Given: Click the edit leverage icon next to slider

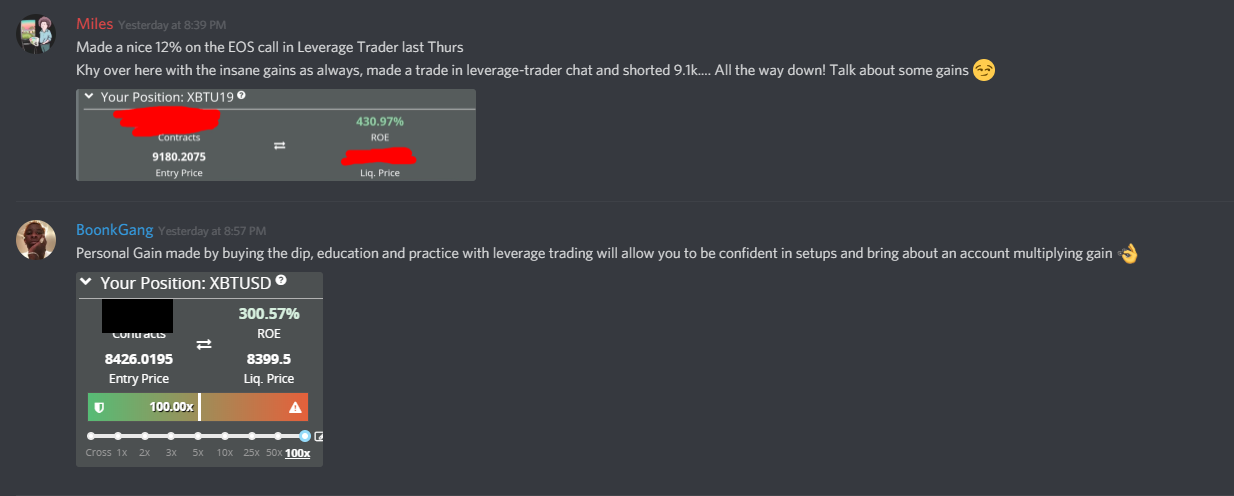Looking at the screenshot, I should [x=319, y=437].
